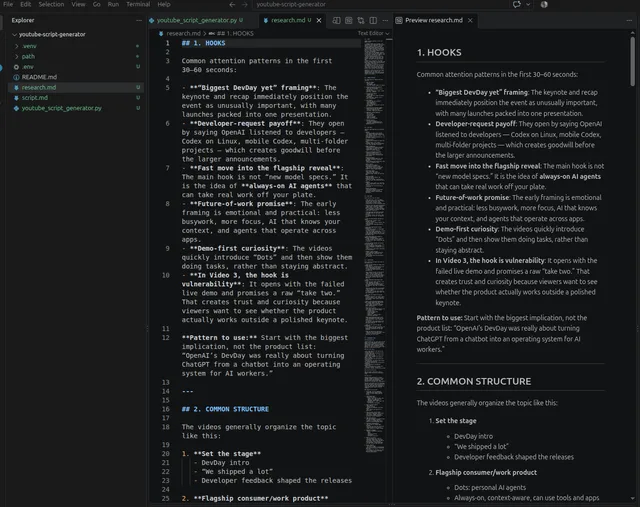The width and height of the screenshot is (640, 507).
Task: Click '2. **Flagship consumer/work product**' line in editor
Action: [x=255, y=498]
